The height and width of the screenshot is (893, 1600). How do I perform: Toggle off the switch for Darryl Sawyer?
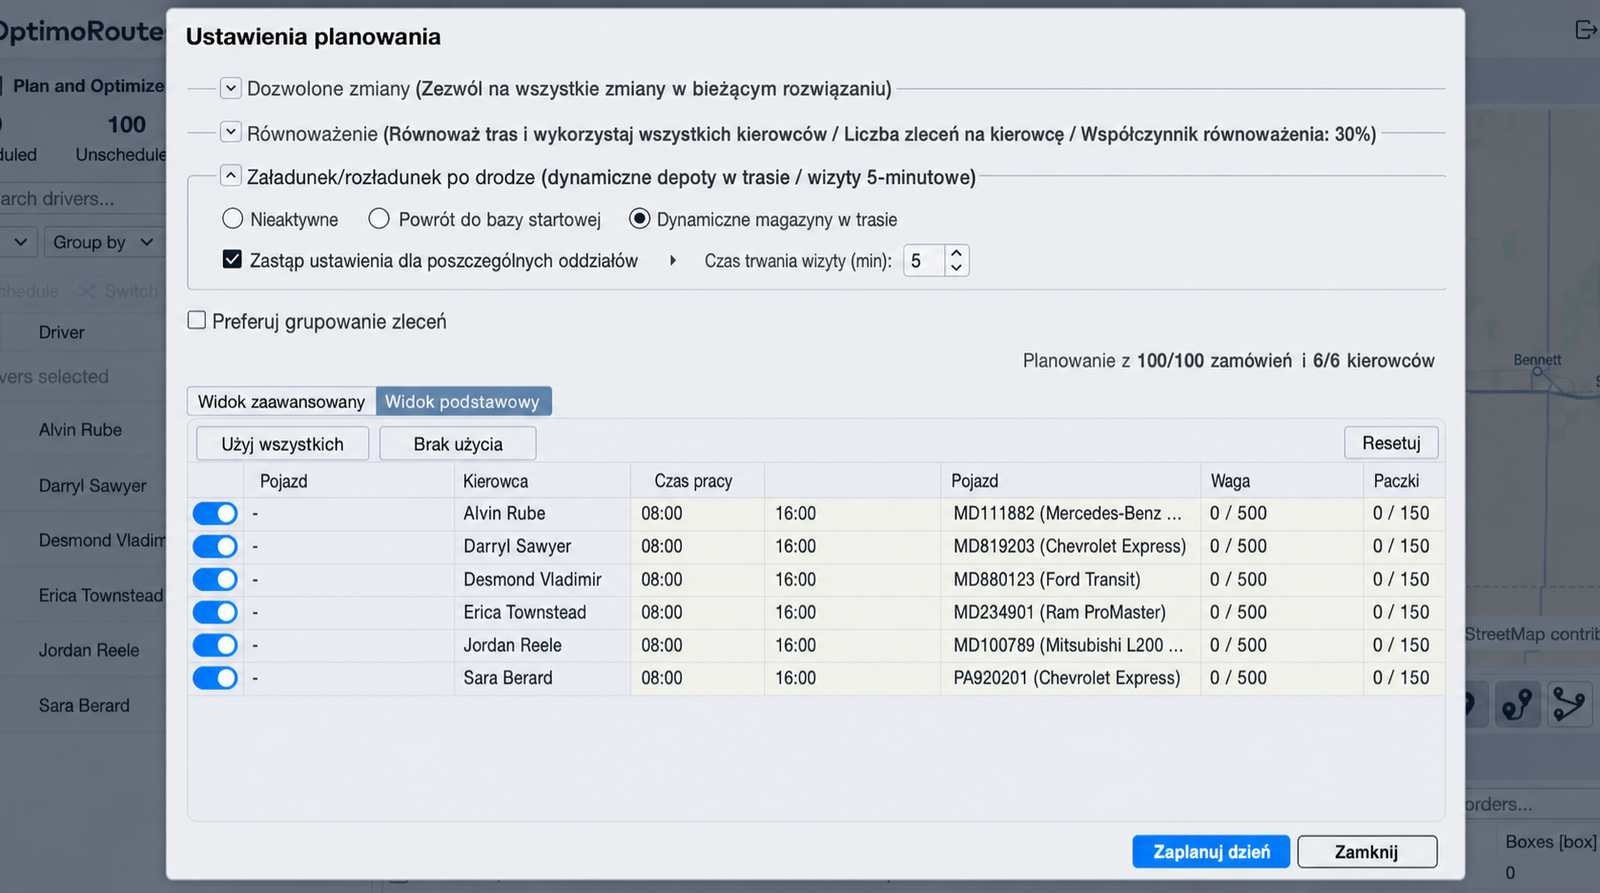[215, 546]
